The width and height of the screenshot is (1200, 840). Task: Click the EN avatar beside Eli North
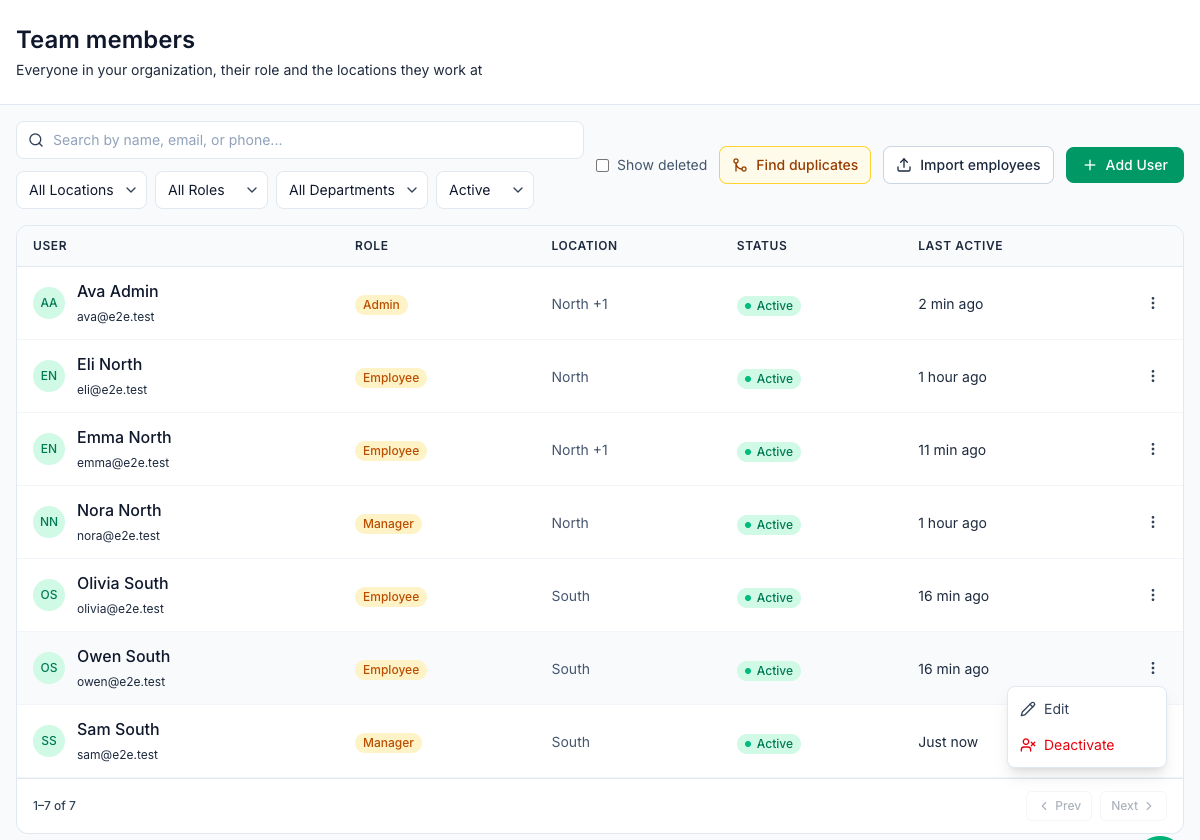(x=49, y=376)
